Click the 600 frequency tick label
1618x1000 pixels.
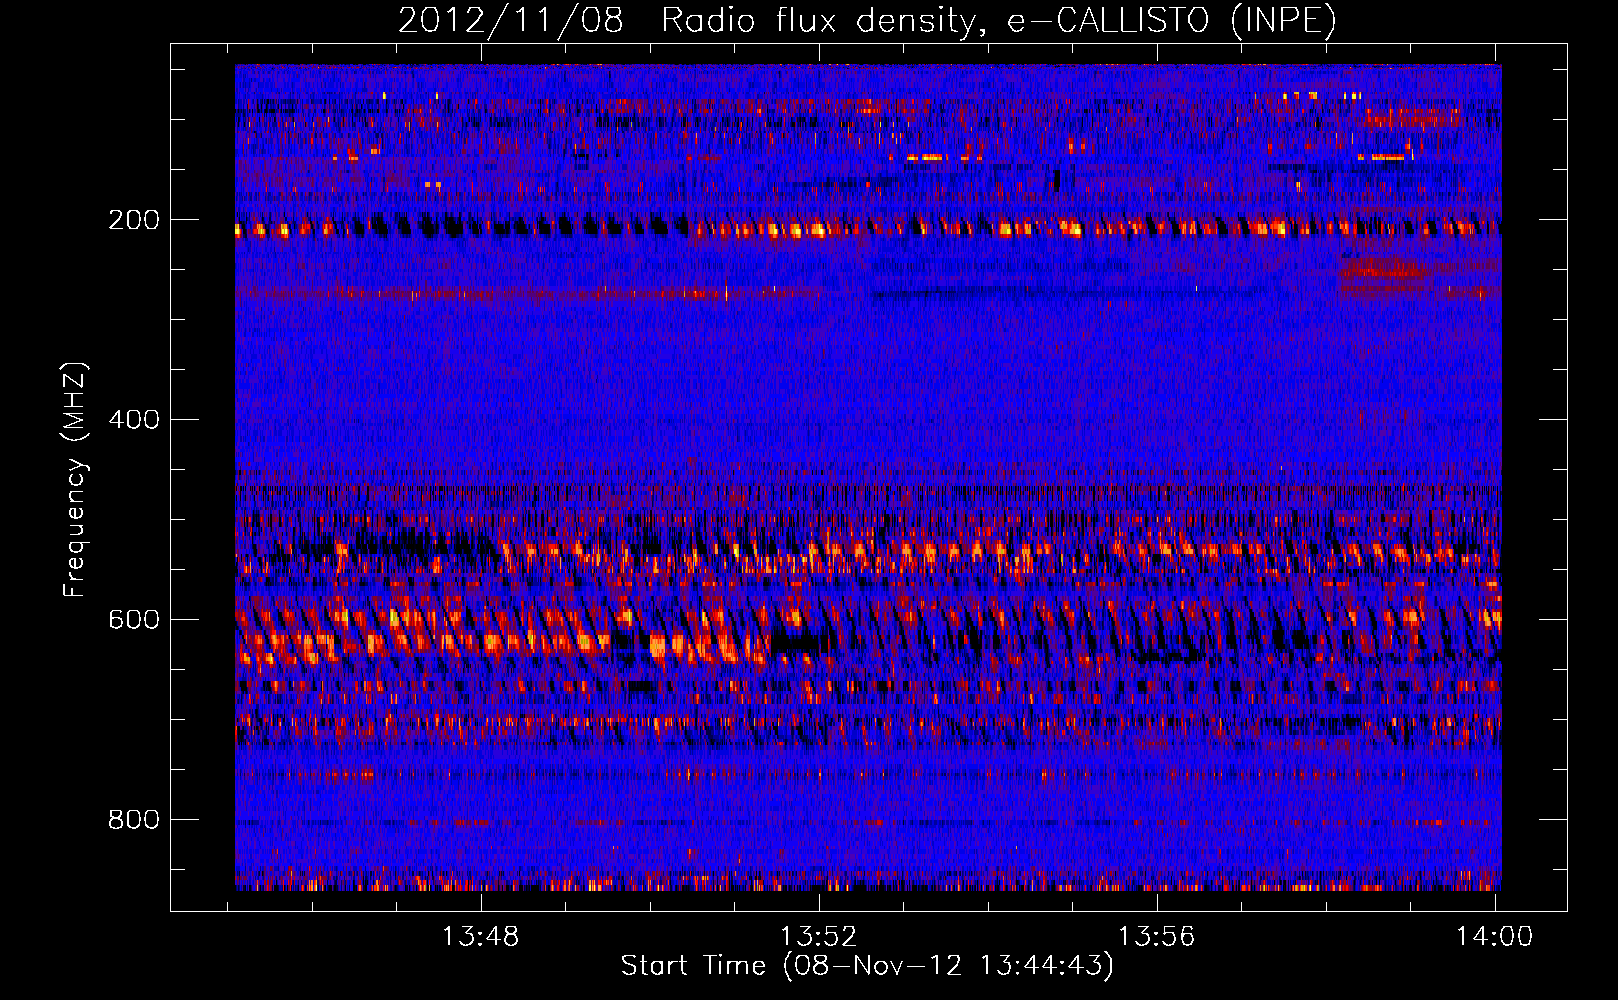tap(134, 619)
